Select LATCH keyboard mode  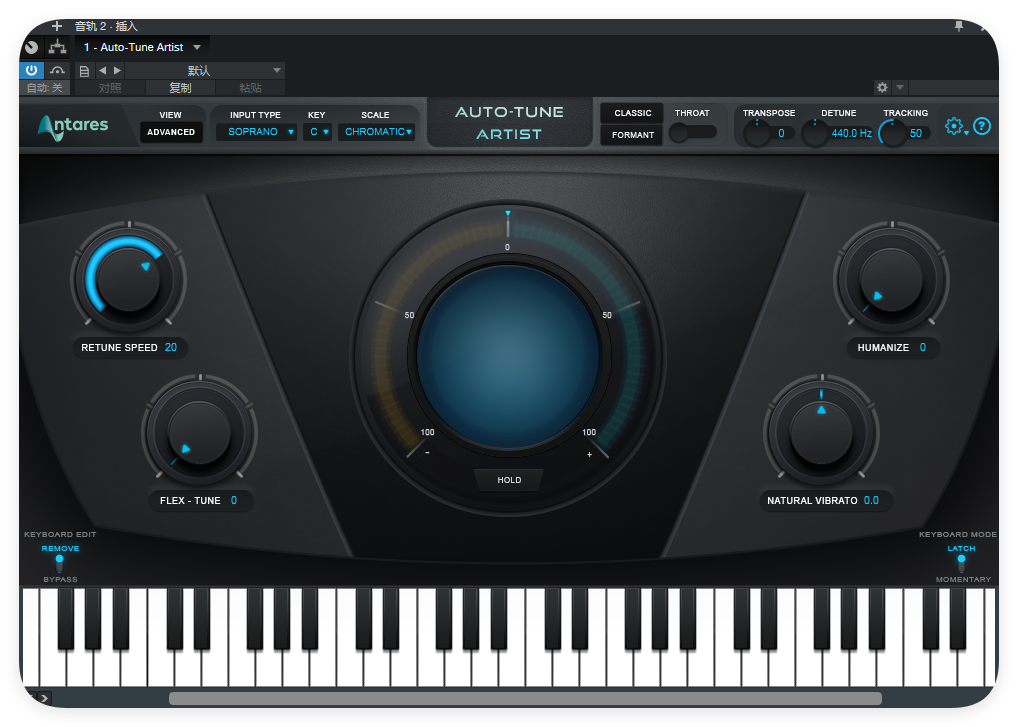pyautogui.click(x=962, y=548)
